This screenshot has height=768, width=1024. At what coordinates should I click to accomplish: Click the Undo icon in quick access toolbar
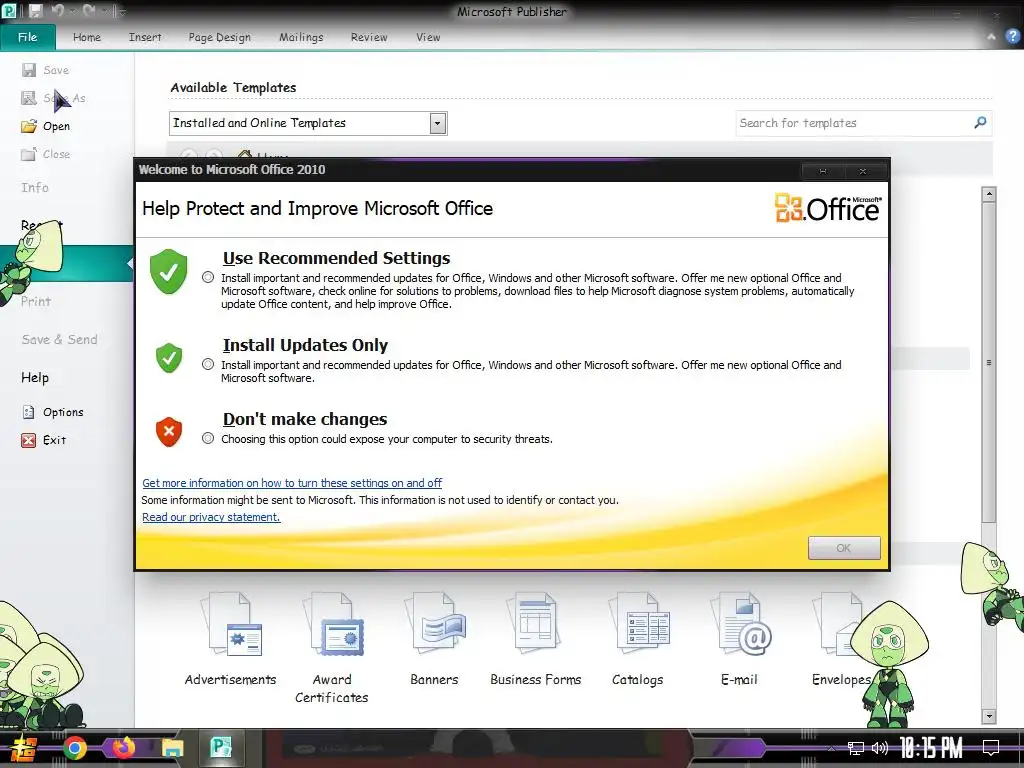click(x=58, y=11)
